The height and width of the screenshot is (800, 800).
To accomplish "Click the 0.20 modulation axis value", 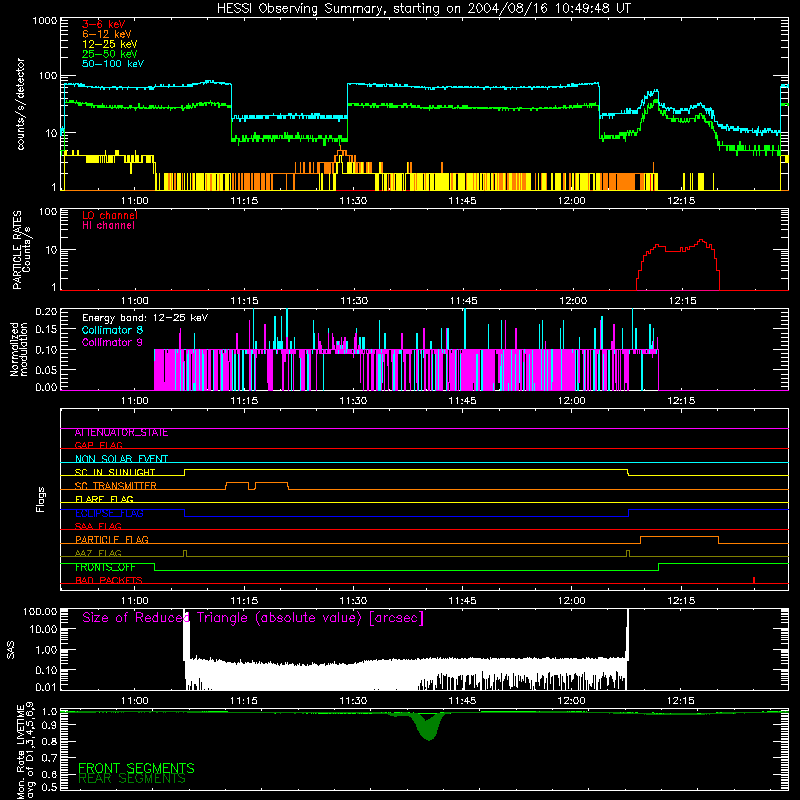I will (46, 312).
